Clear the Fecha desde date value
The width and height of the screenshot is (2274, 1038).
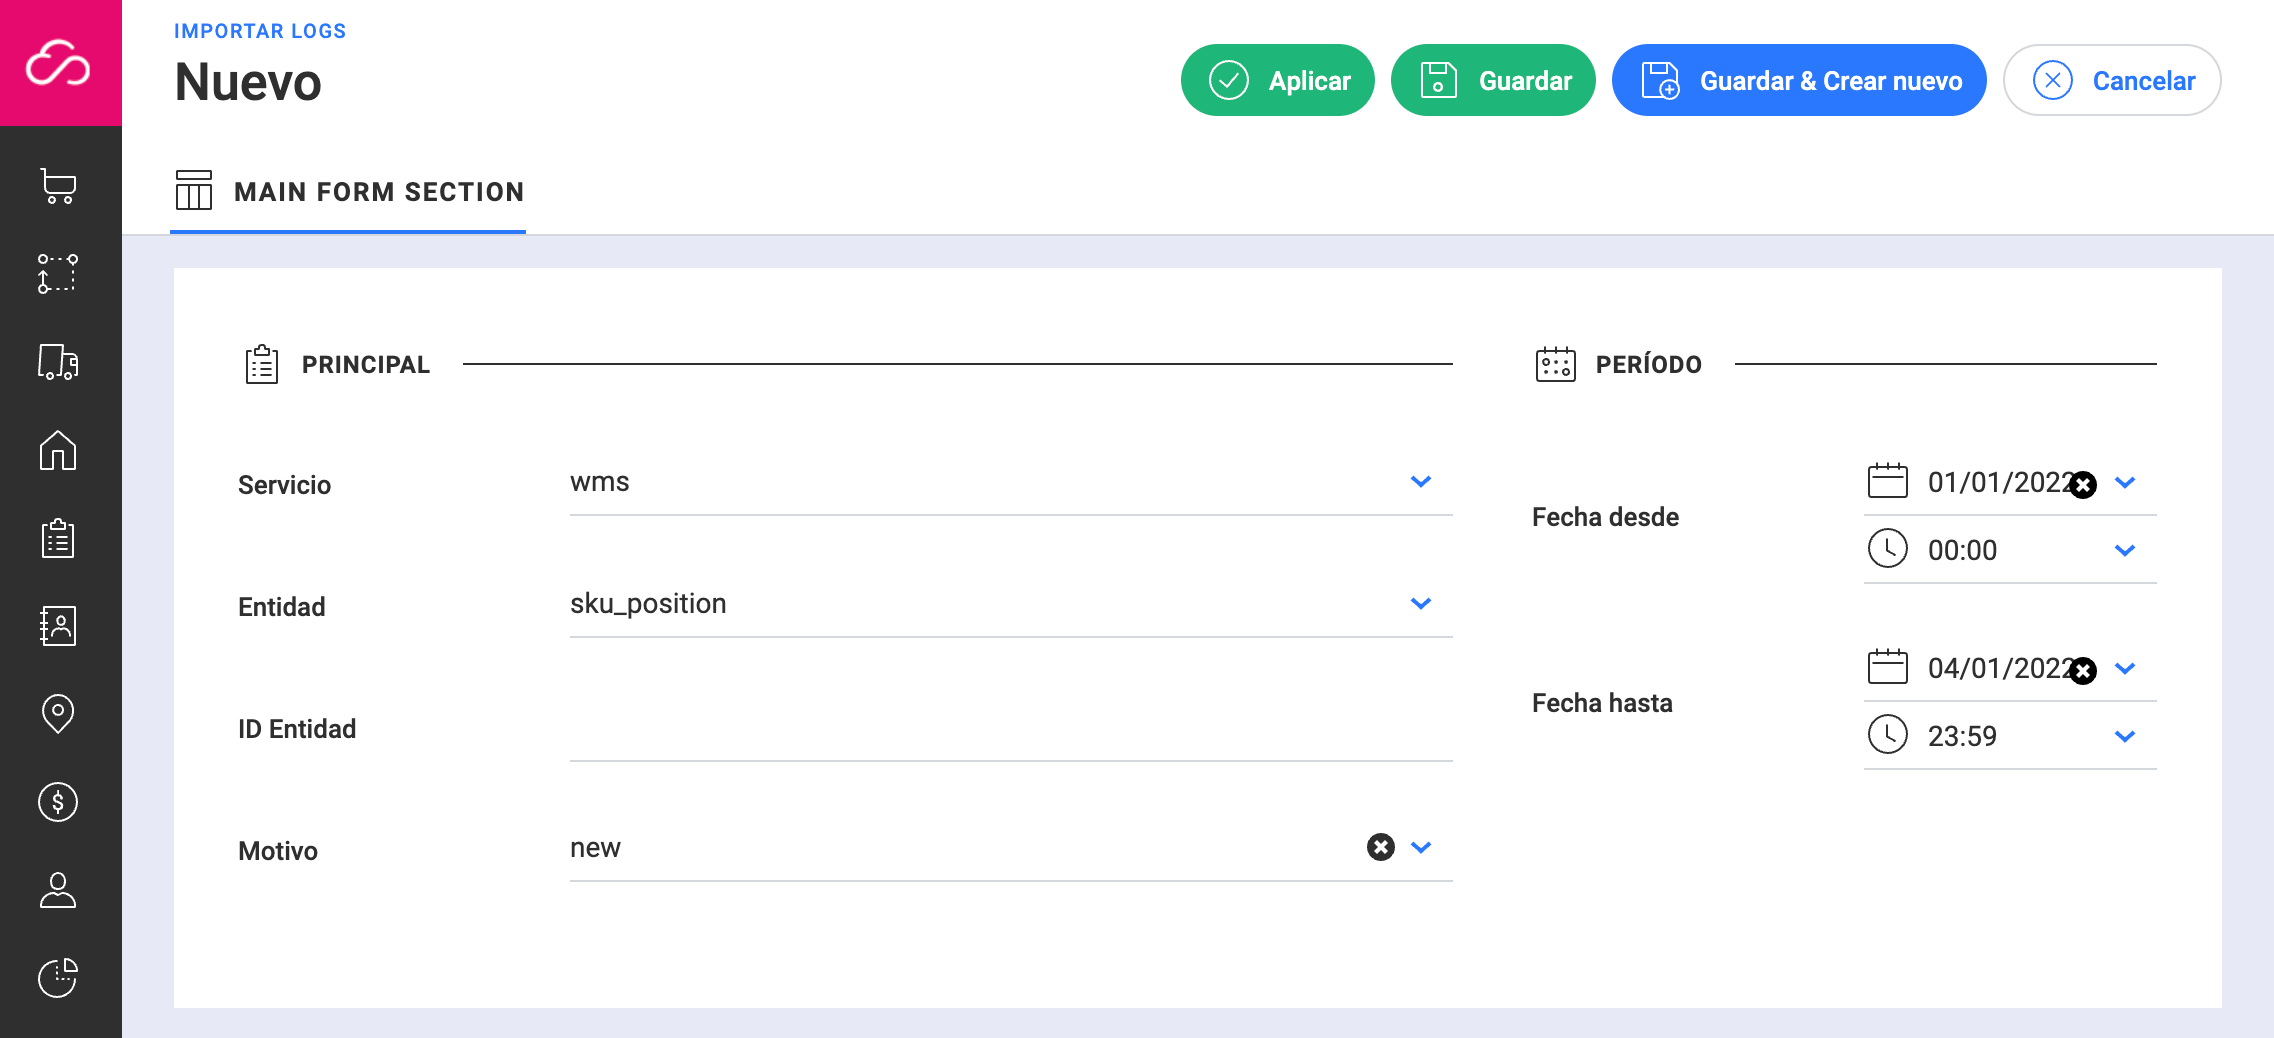[x=2083, y=485]
